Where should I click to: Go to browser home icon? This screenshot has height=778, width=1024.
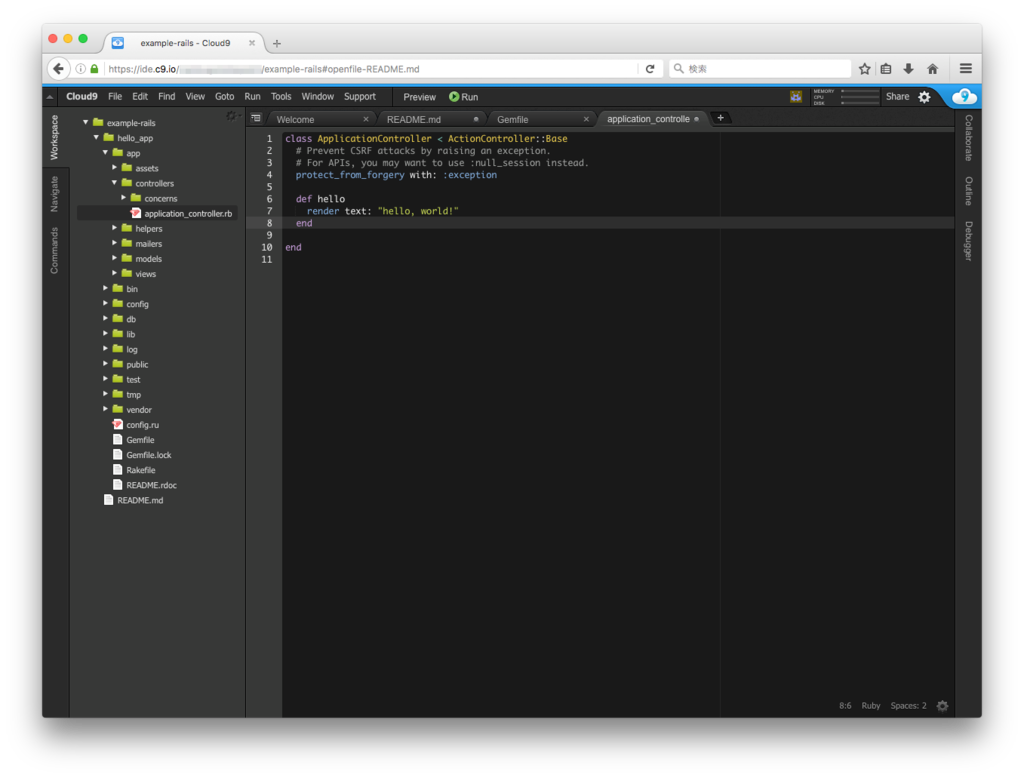(x=933, y=69)
